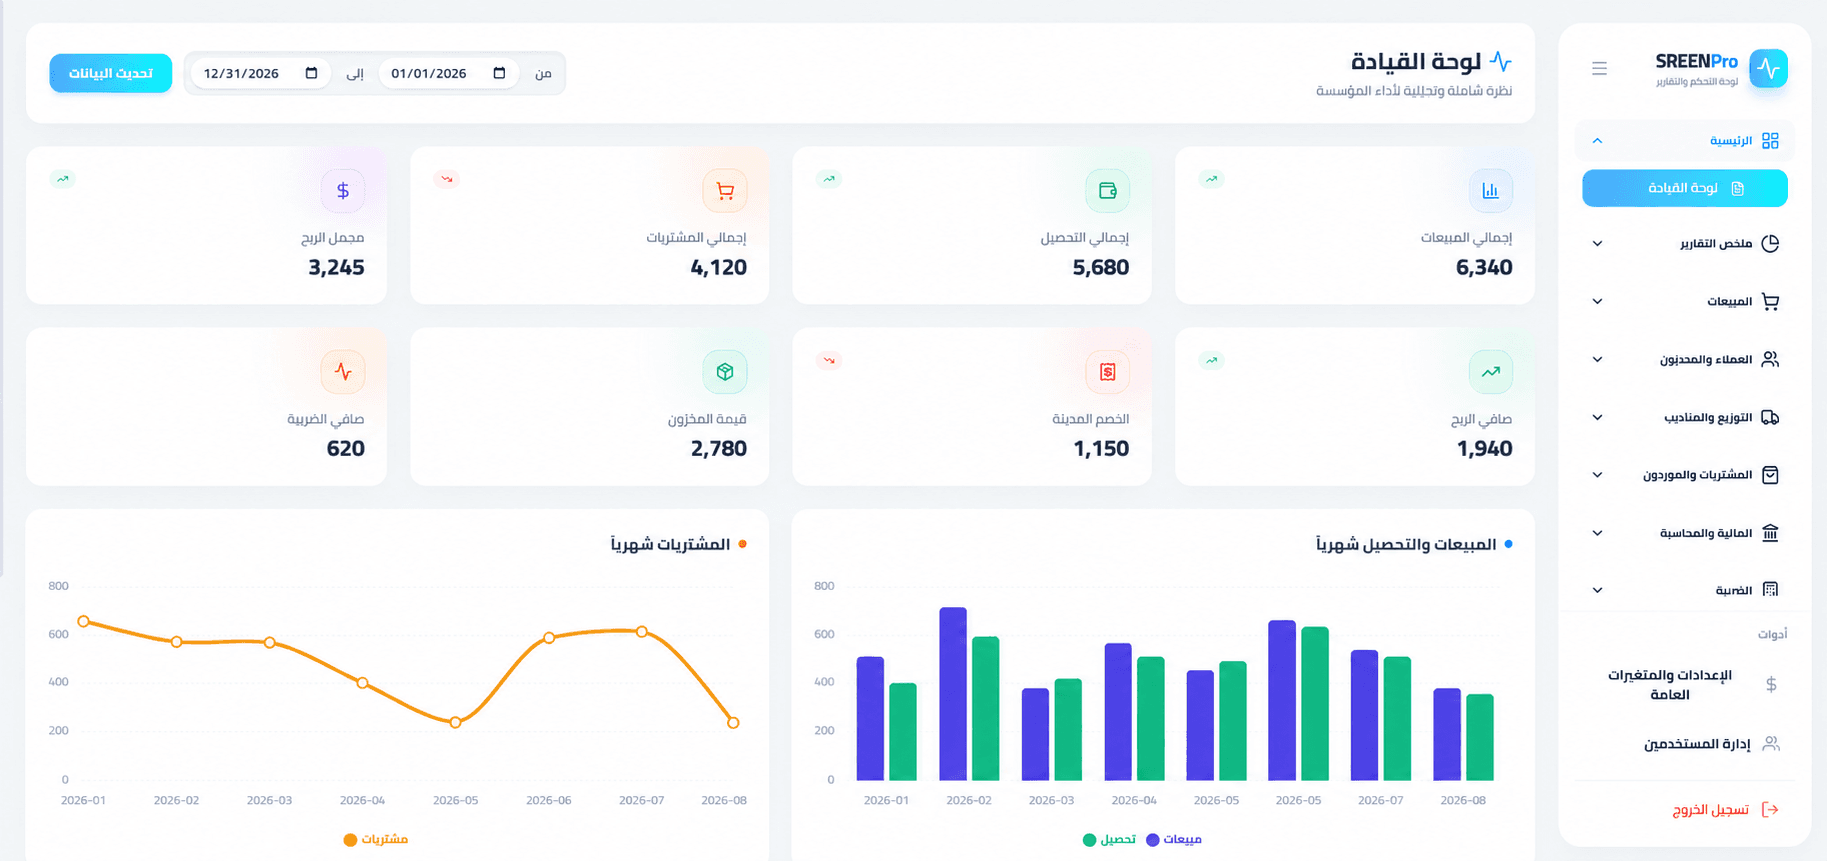Click the SREENPro brand name

(1697, 61)
